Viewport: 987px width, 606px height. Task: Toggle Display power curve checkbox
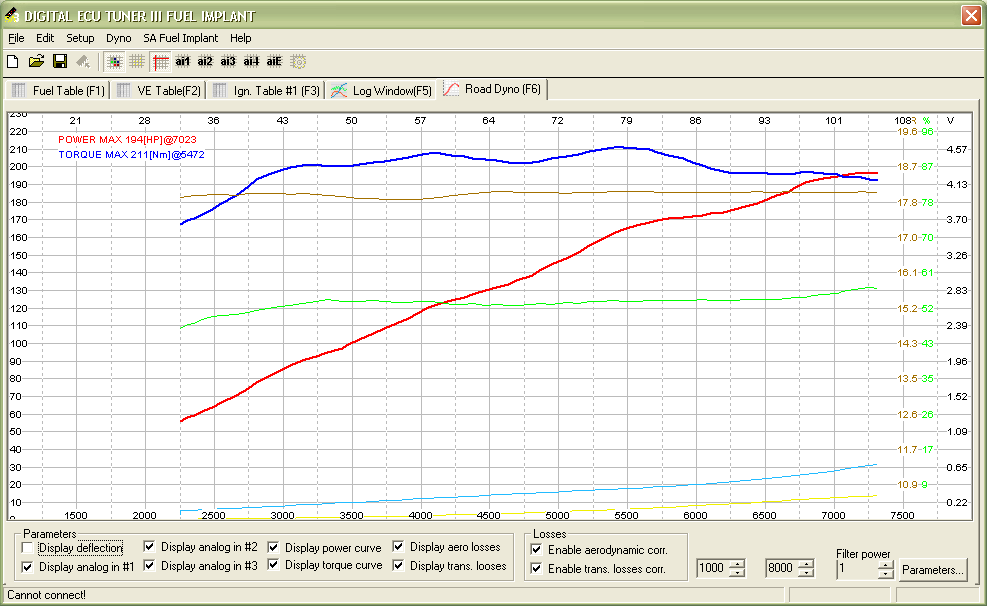point(274,548)
